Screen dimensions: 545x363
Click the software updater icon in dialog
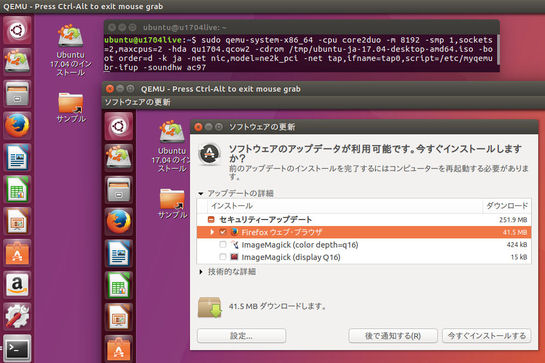tap(209, 154)
